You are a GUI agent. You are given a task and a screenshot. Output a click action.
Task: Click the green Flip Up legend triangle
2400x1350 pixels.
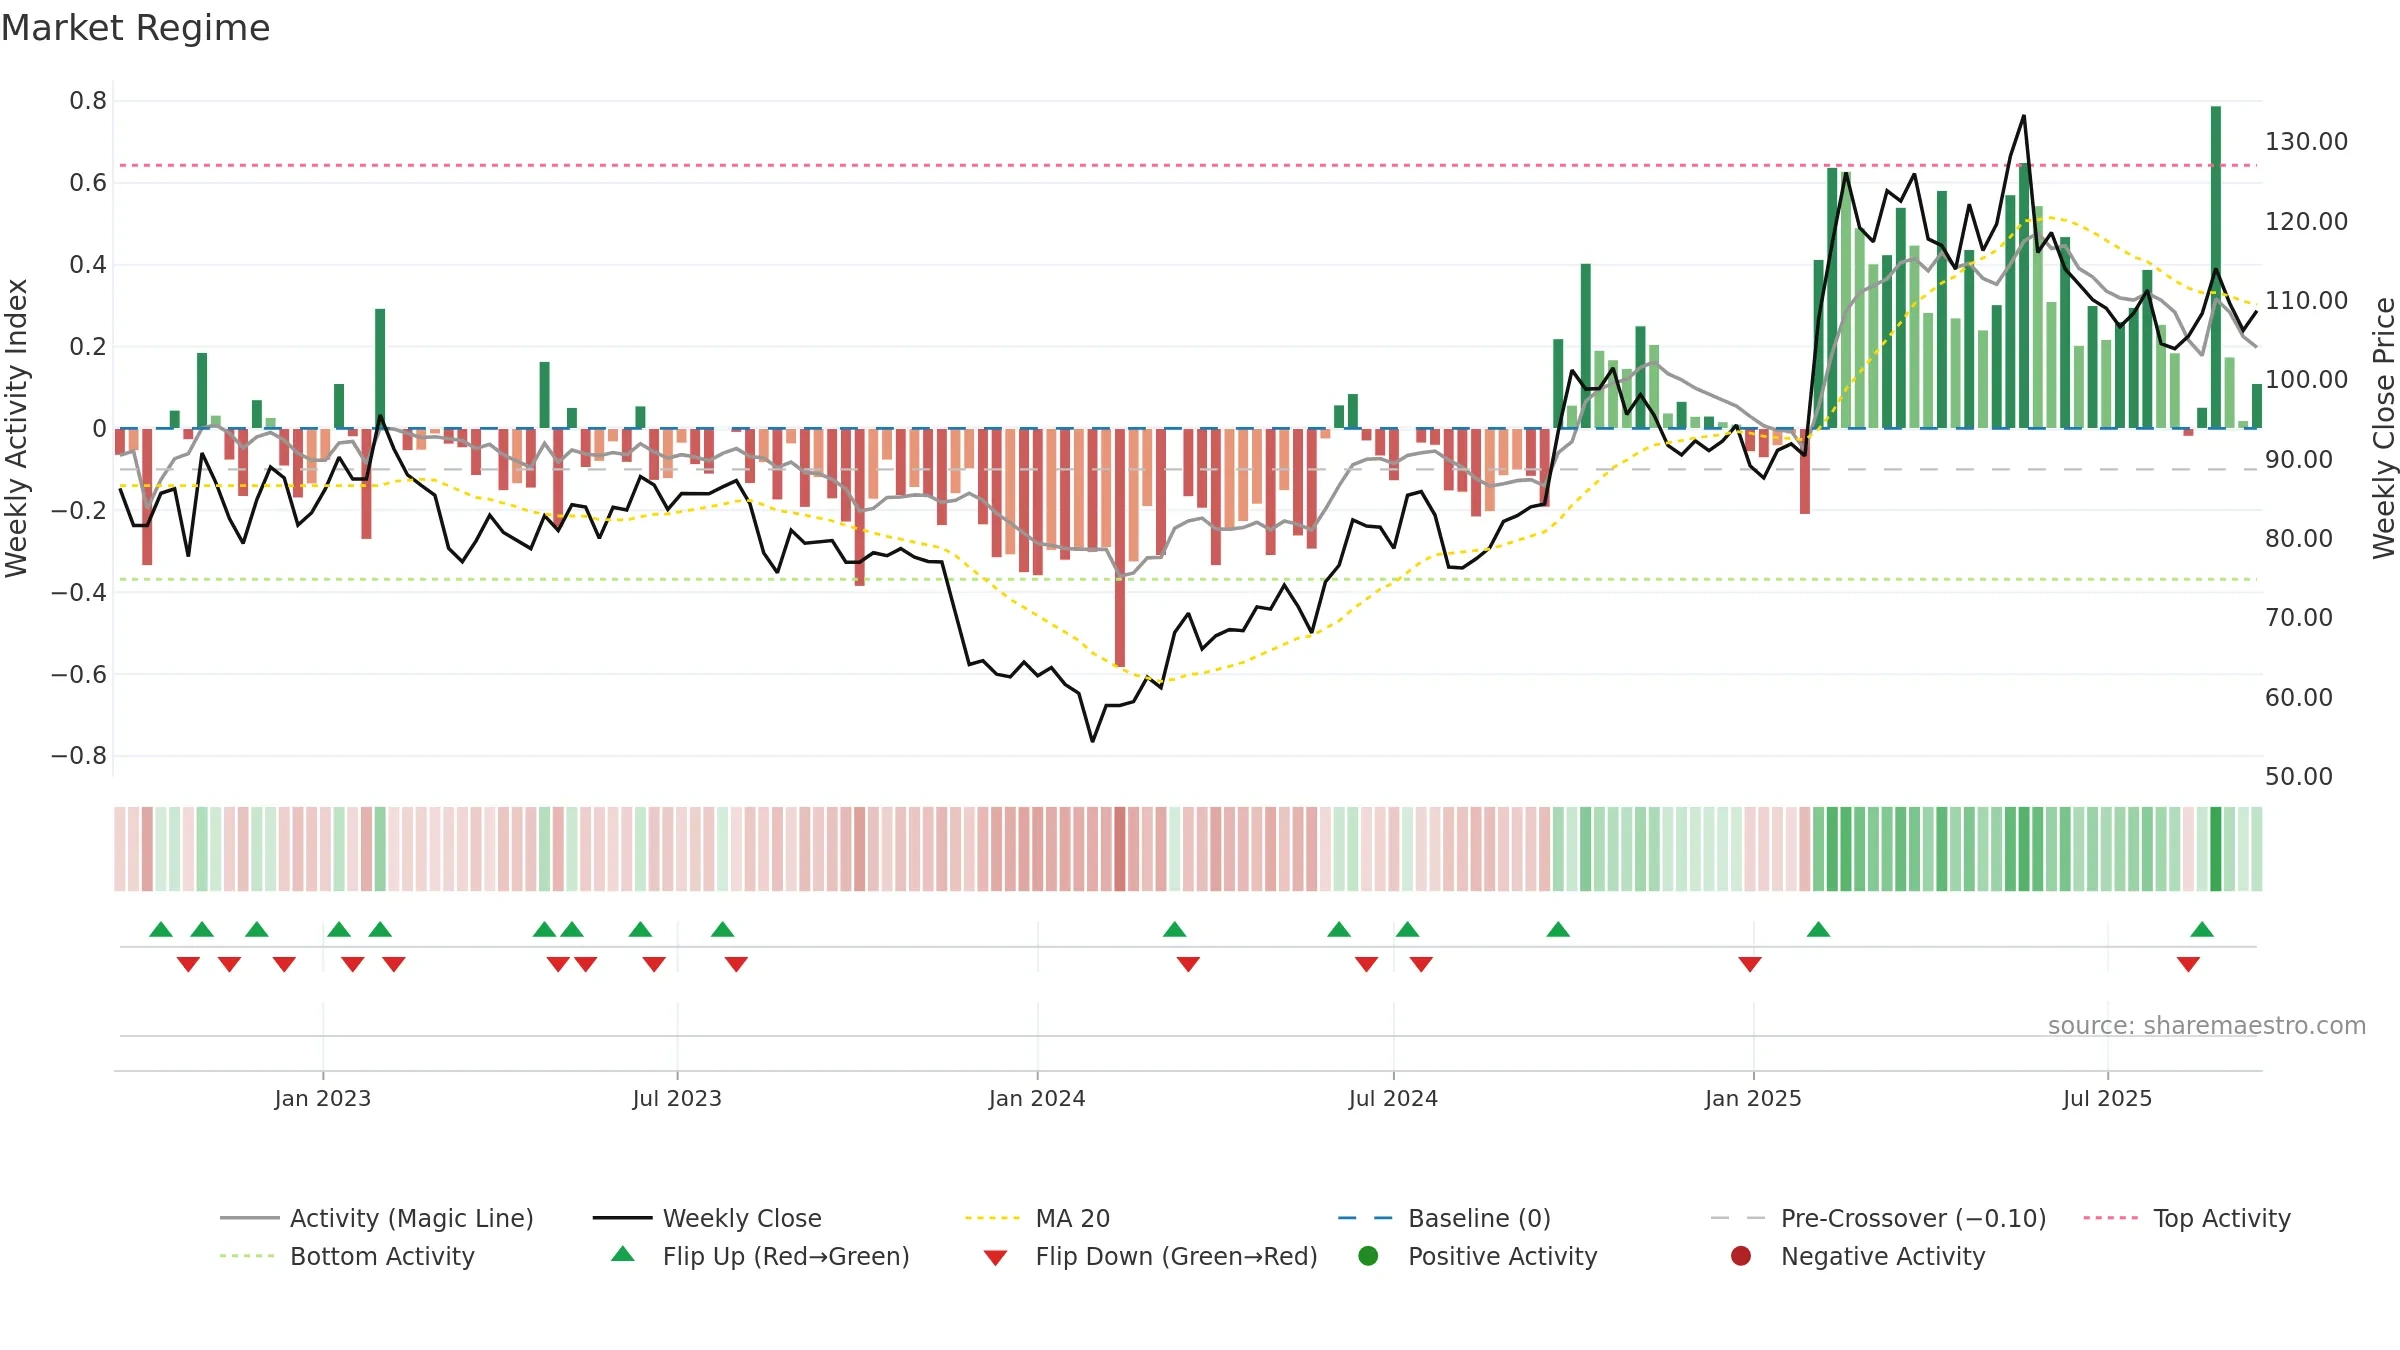click(x=623, y=1254)
